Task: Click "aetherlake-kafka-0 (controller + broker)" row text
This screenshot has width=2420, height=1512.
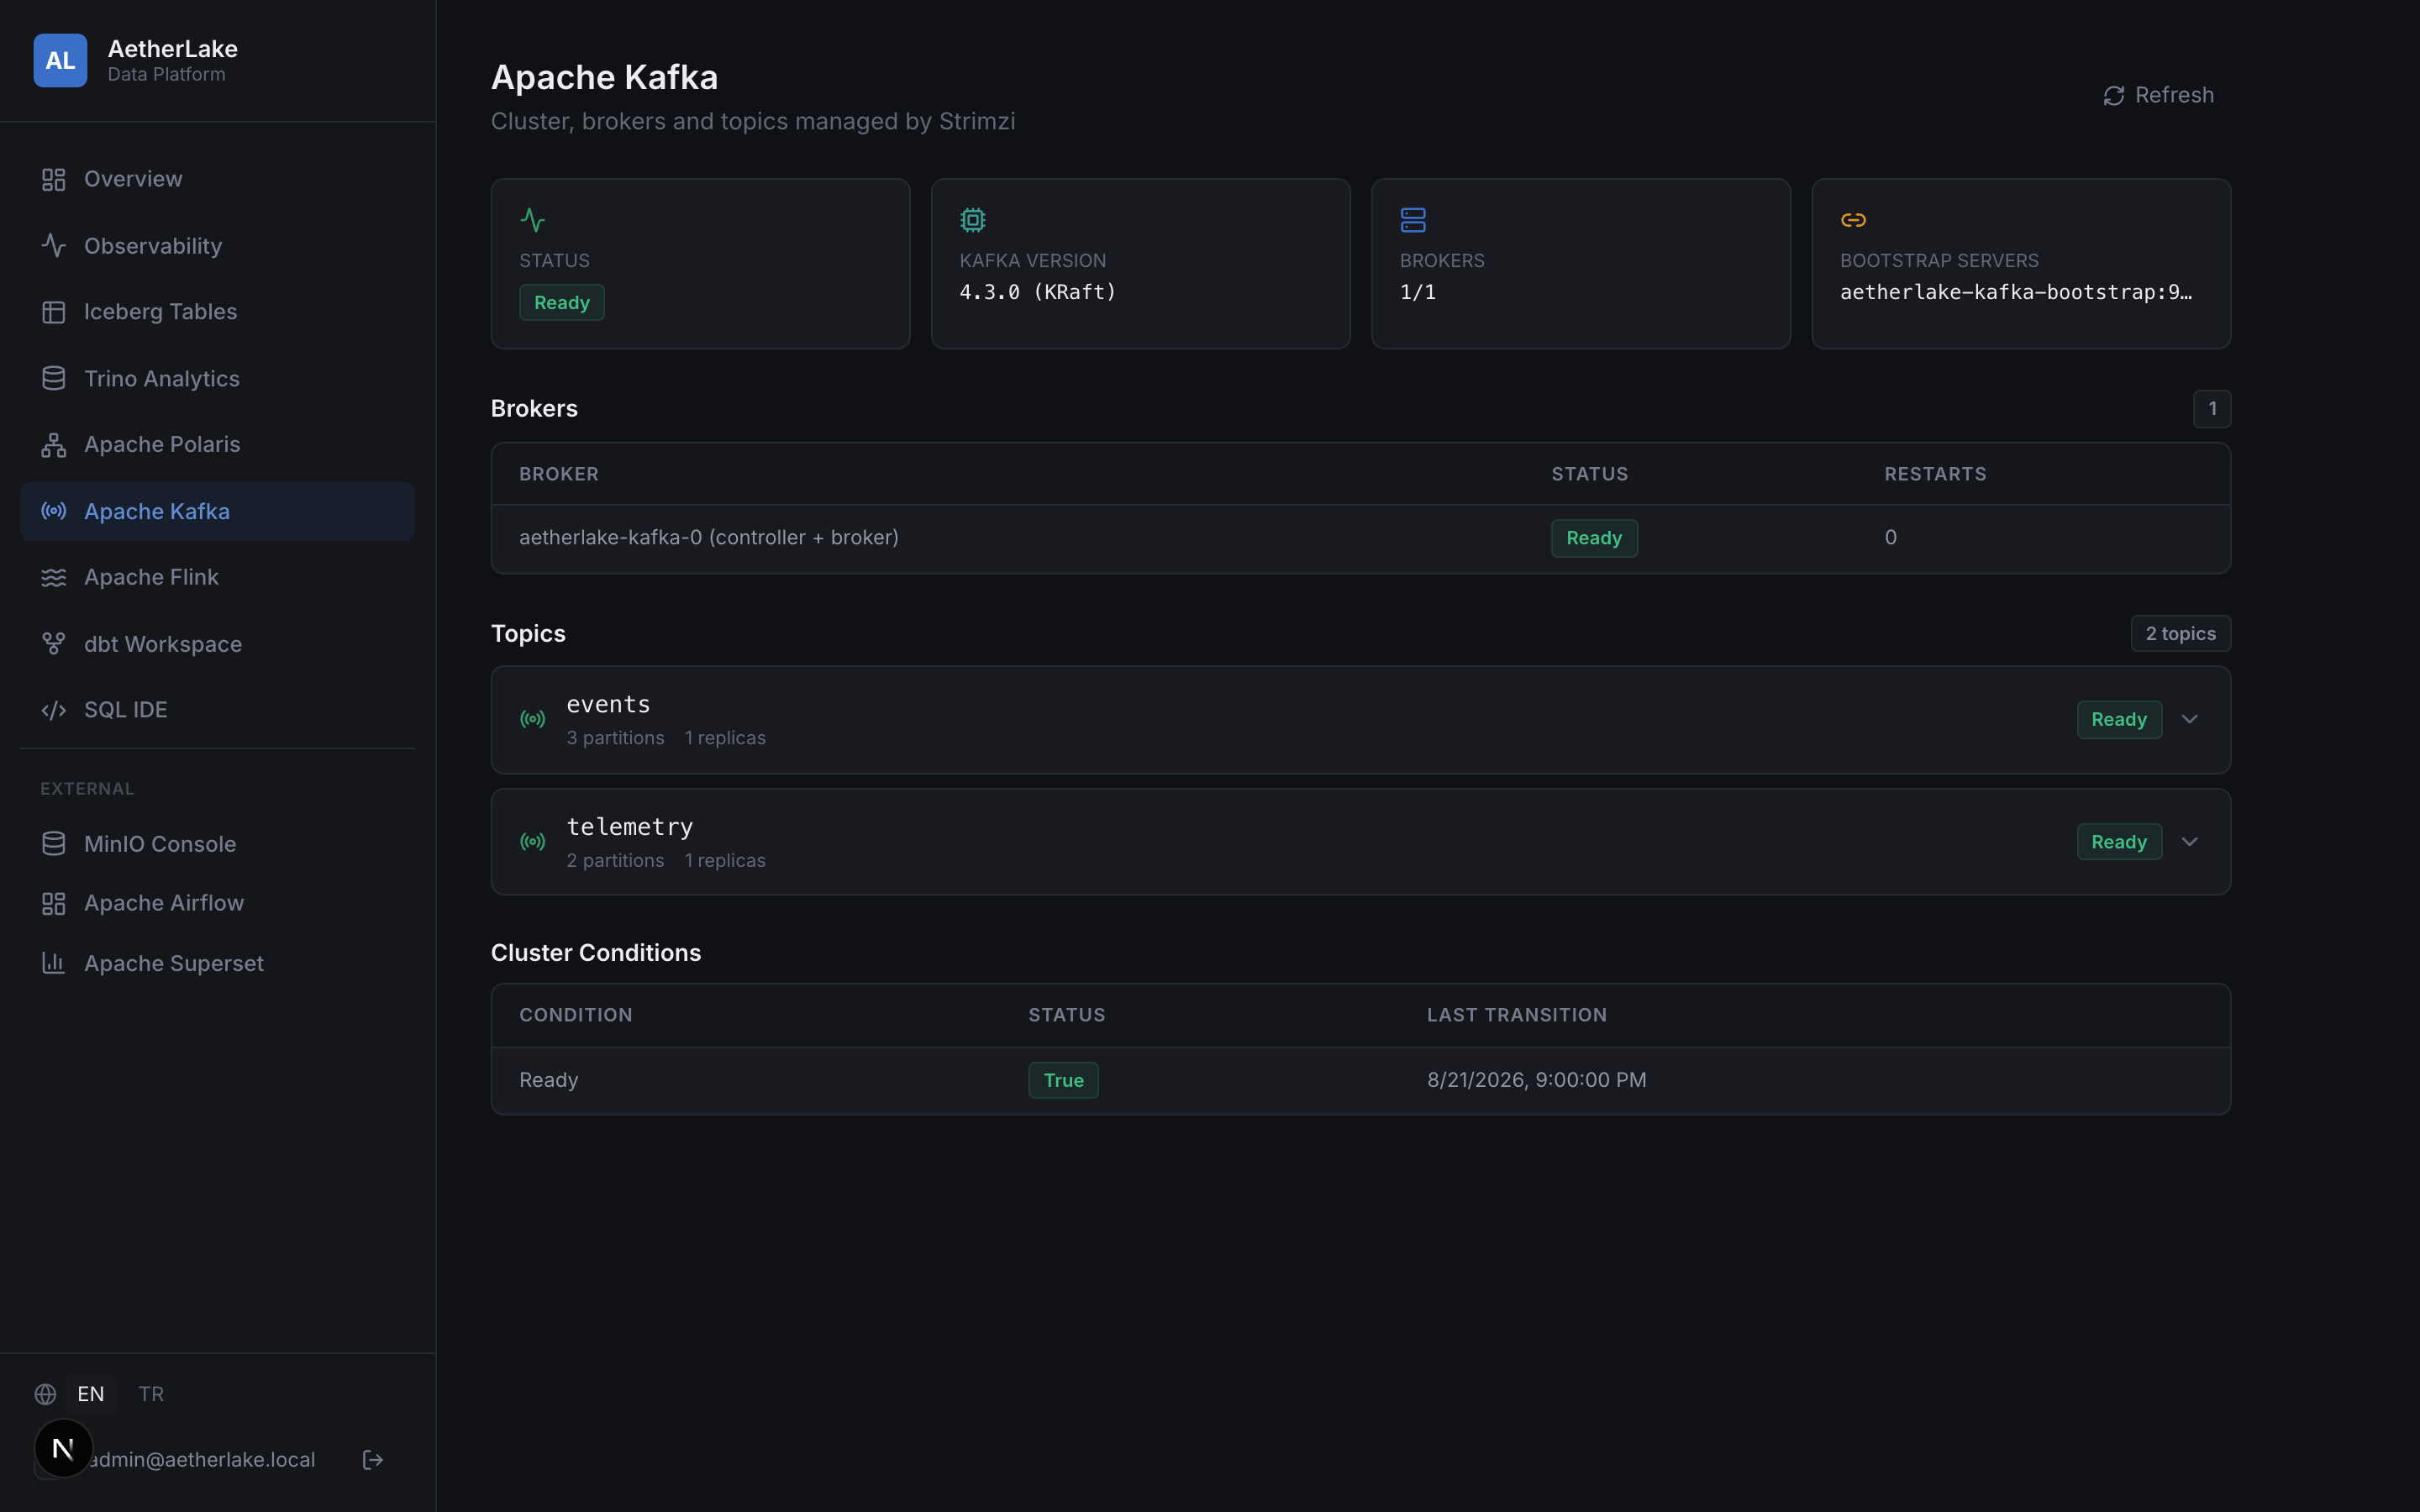Action: click(708, 538)
